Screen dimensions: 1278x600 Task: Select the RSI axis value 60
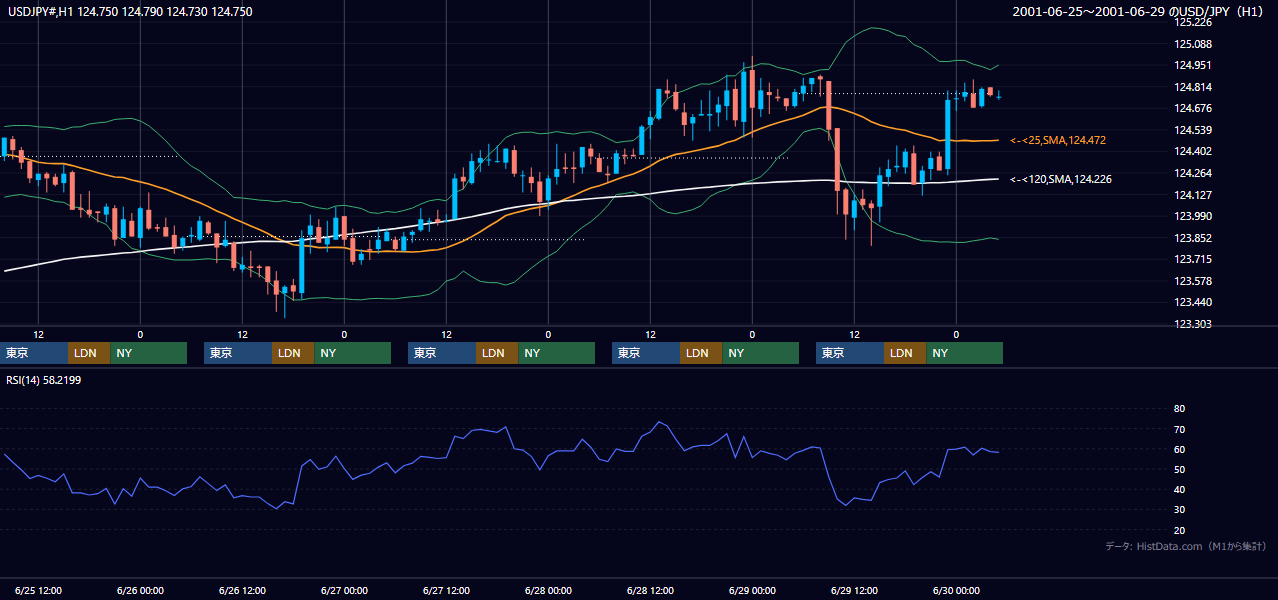click(1179, 449)
